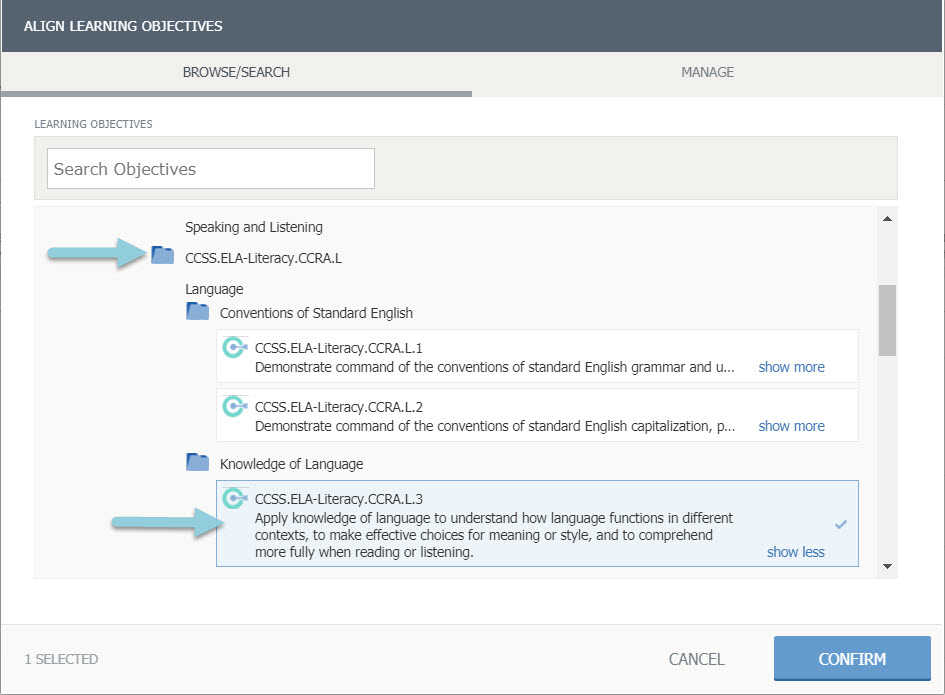Cancel the align objectives dialog
Image resolution: width=945 pixels, height=695 pixels.
click(697, 659)
